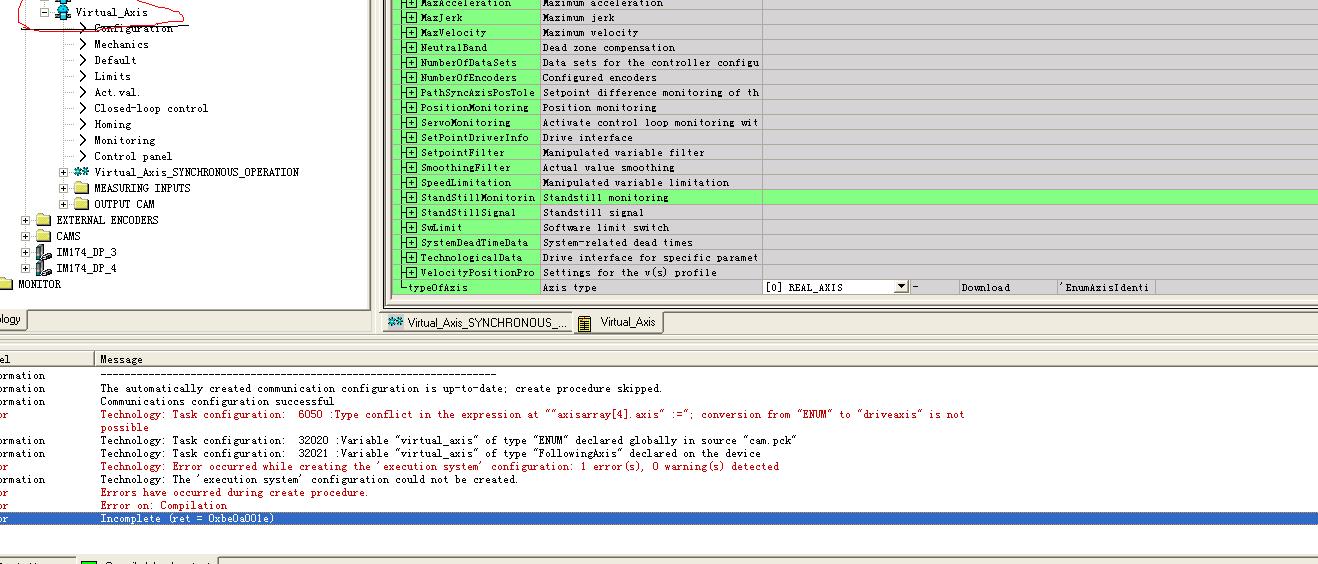Open Mechanics under Virtual_Axis
The image size is (1318, 564).
121,44
